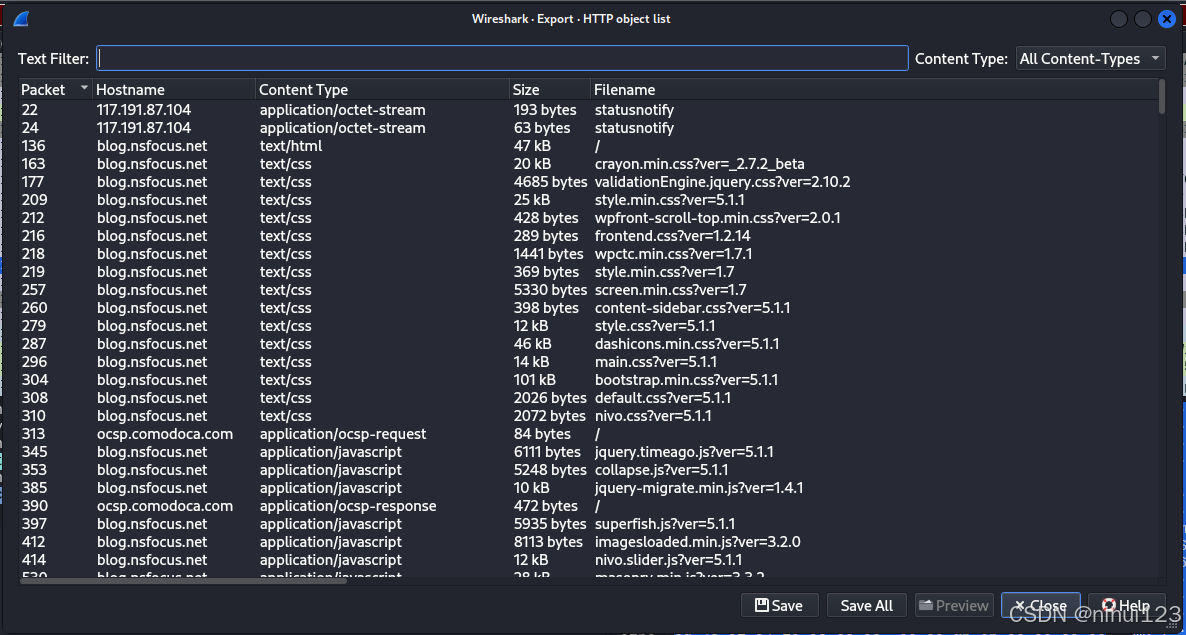This screenshot has height=635, width=1186.
Task: Sort by the Packet column header
Action: coord(54,89)
